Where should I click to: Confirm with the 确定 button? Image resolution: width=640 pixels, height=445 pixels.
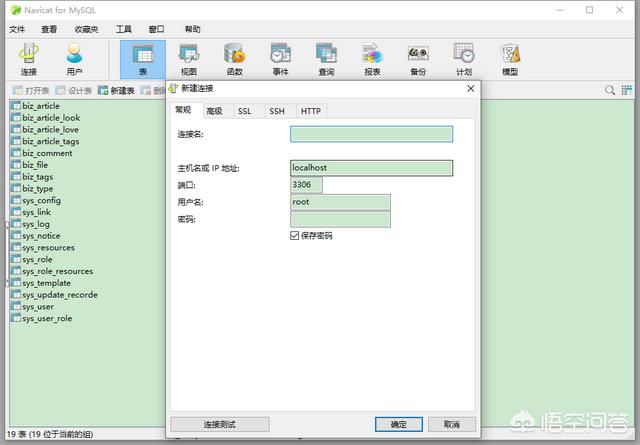[399, 424]
